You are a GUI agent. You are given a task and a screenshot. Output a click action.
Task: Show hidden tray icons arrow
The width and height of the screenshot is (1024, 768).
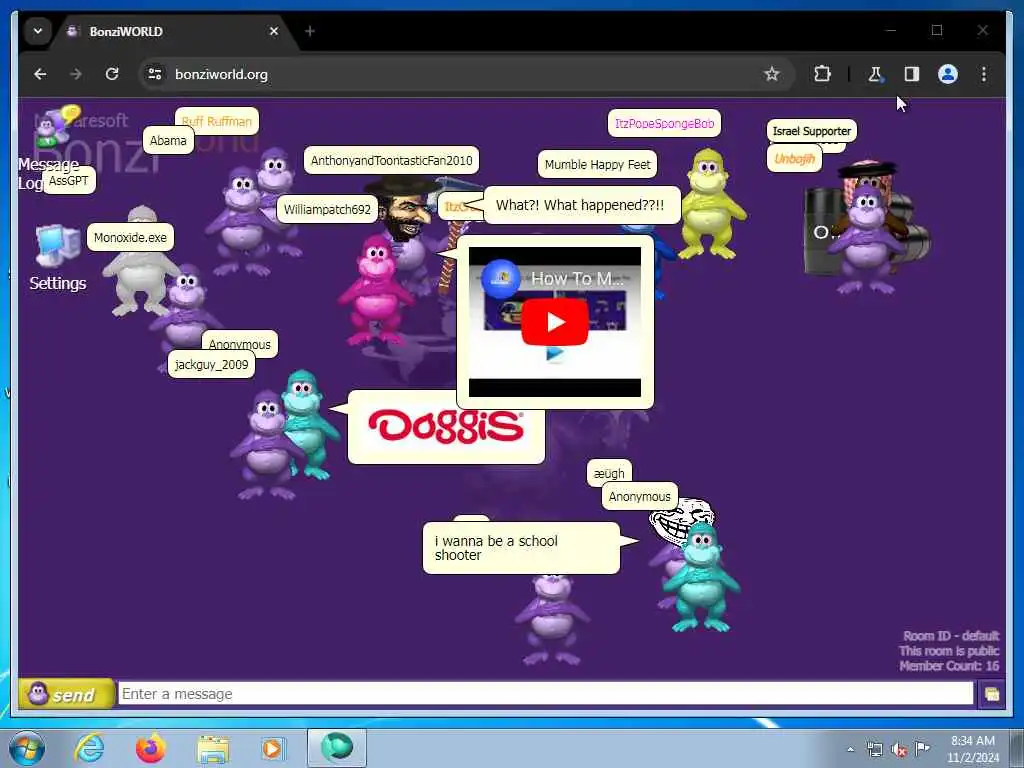(x=850, y=749)
